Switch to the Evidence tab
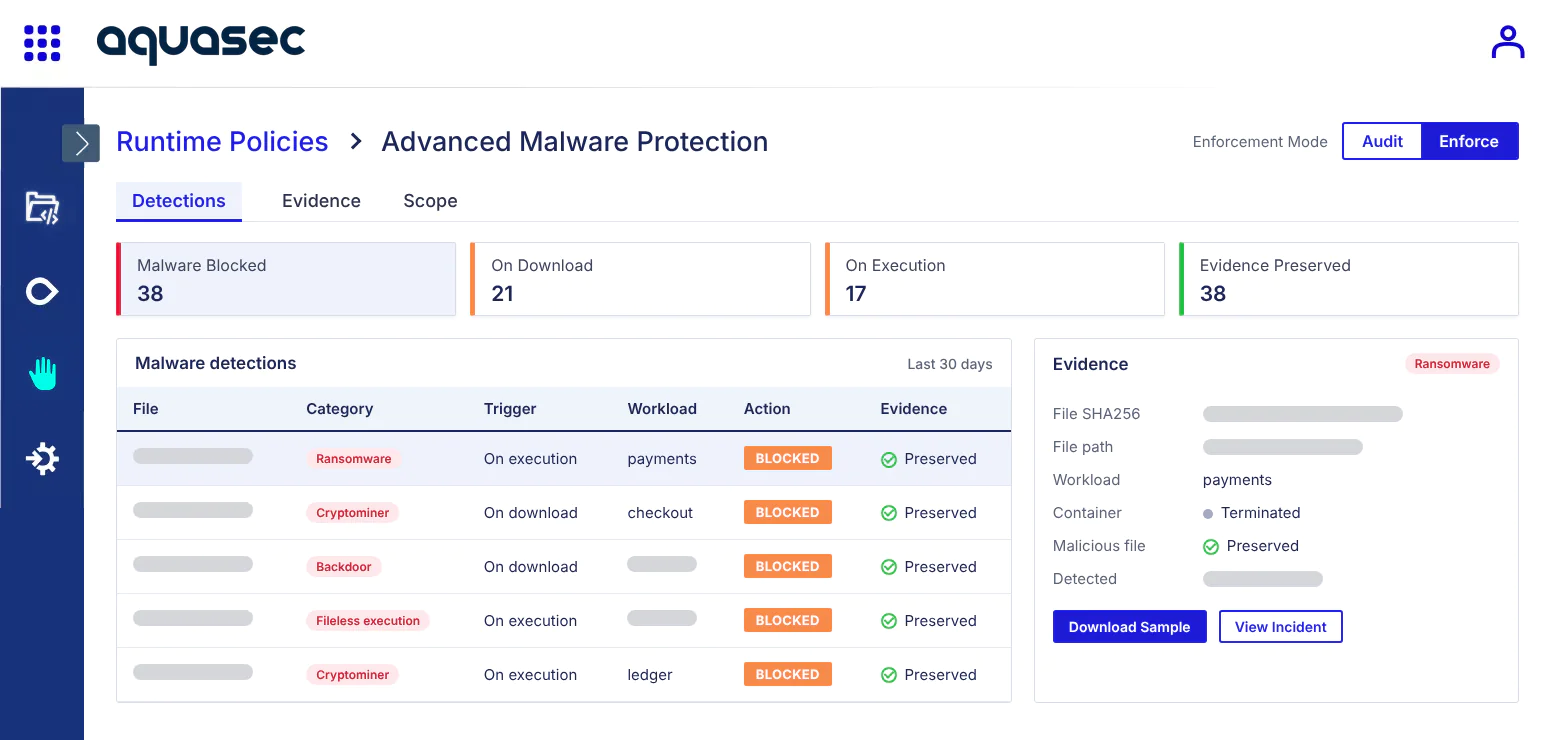Image resolution: width=1551 pixels, height=740 pixels. point(321,201)
